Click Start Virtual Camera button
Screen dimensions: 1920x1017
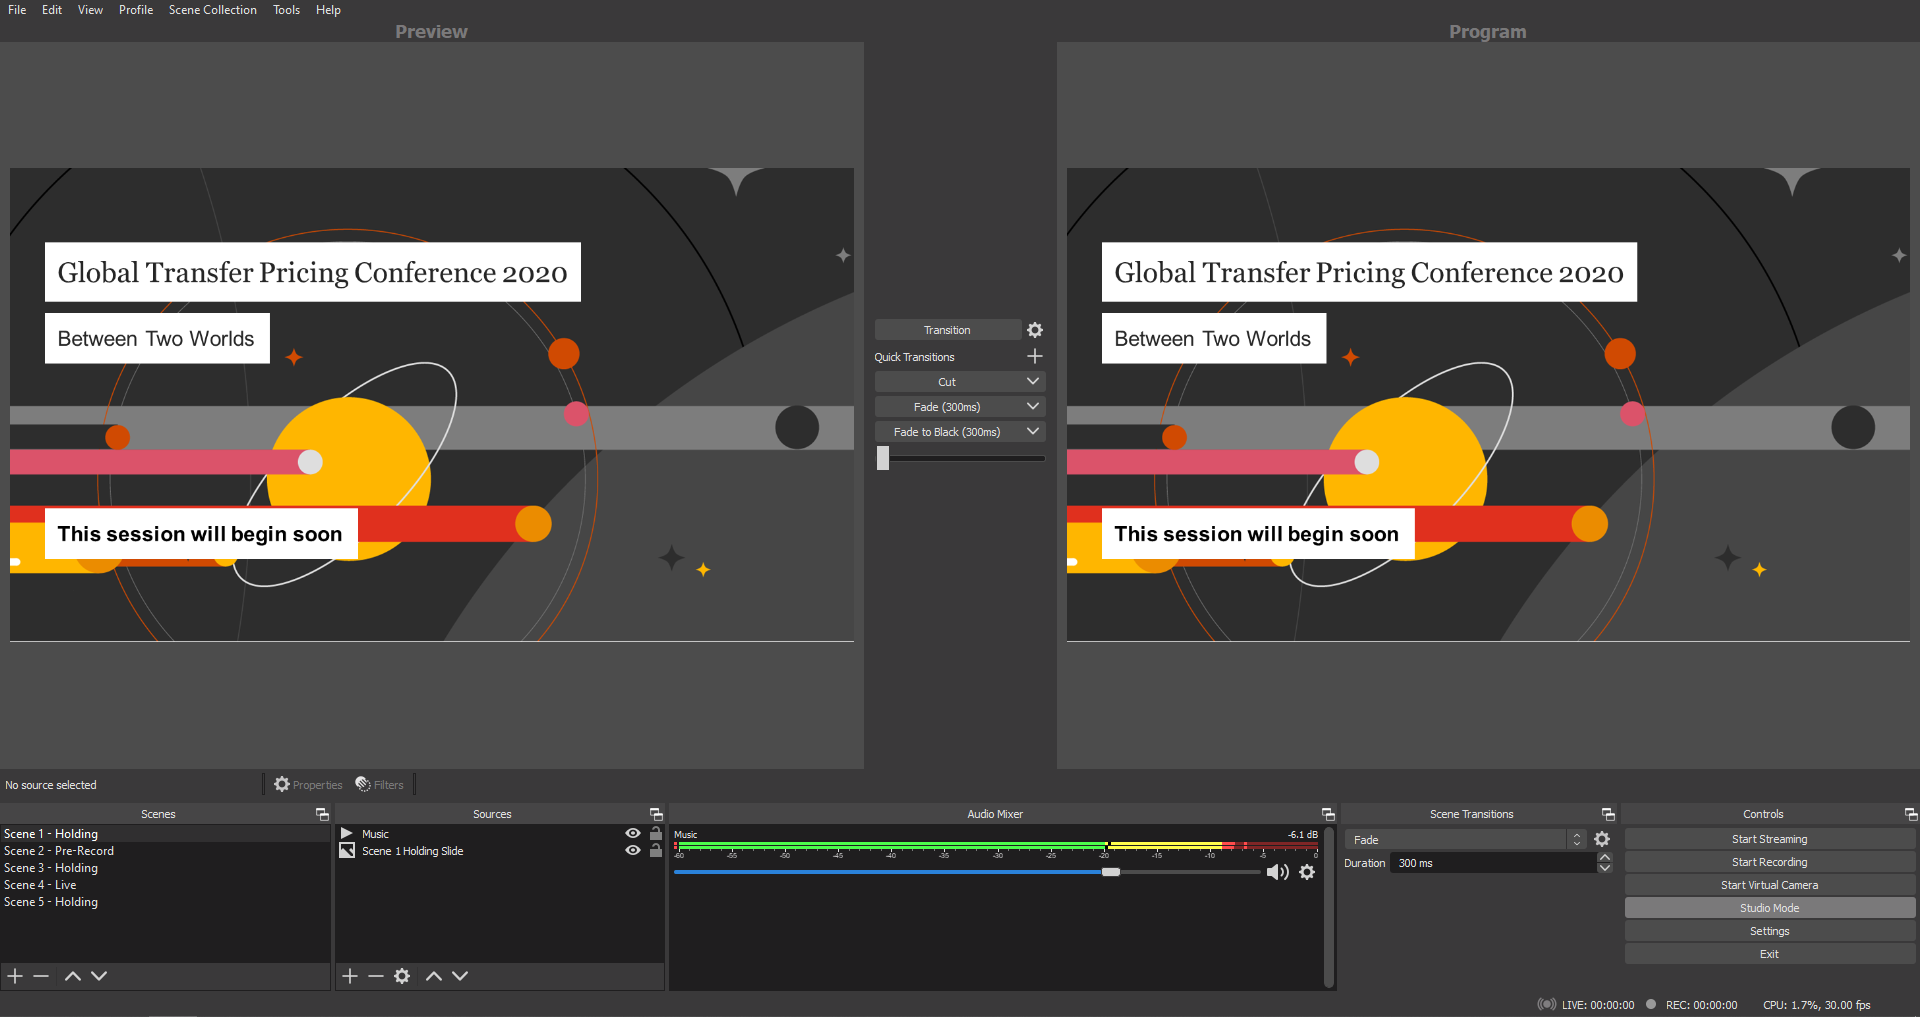point(1769,885)
